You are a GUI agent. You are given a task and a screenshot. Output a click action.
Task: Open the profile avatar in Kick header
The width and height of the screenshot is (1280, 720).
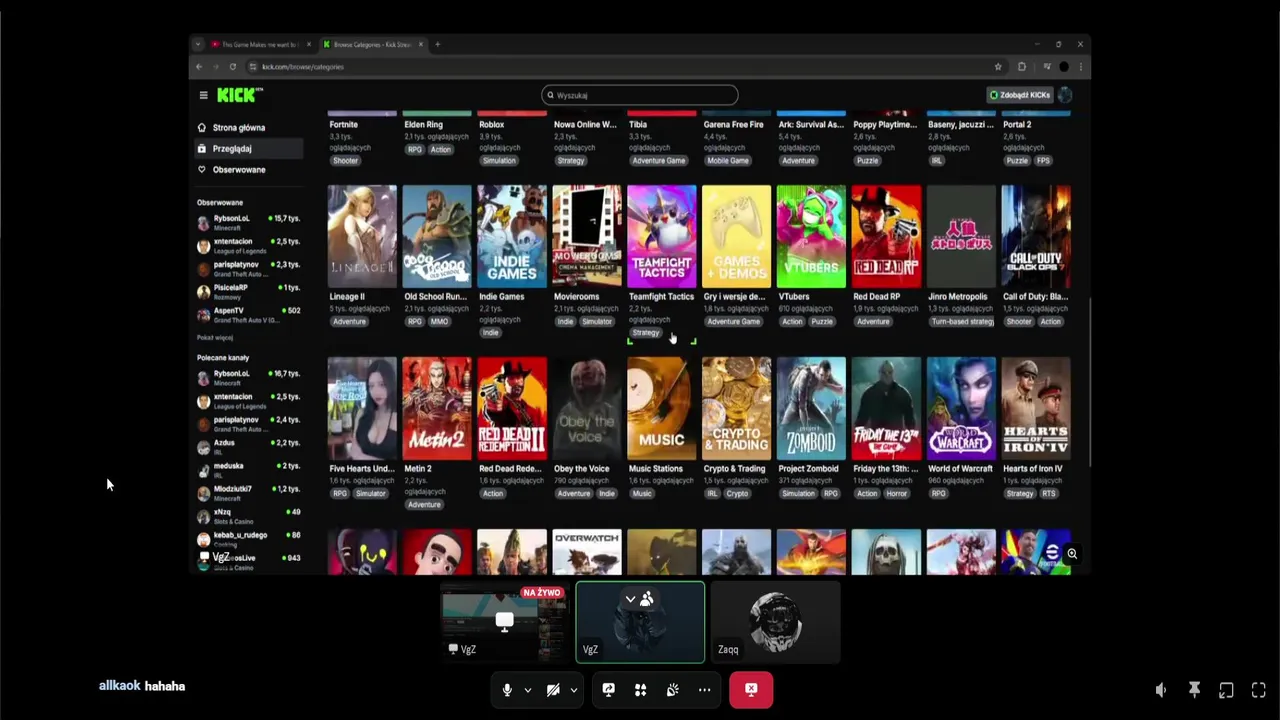coord(1065,95)
